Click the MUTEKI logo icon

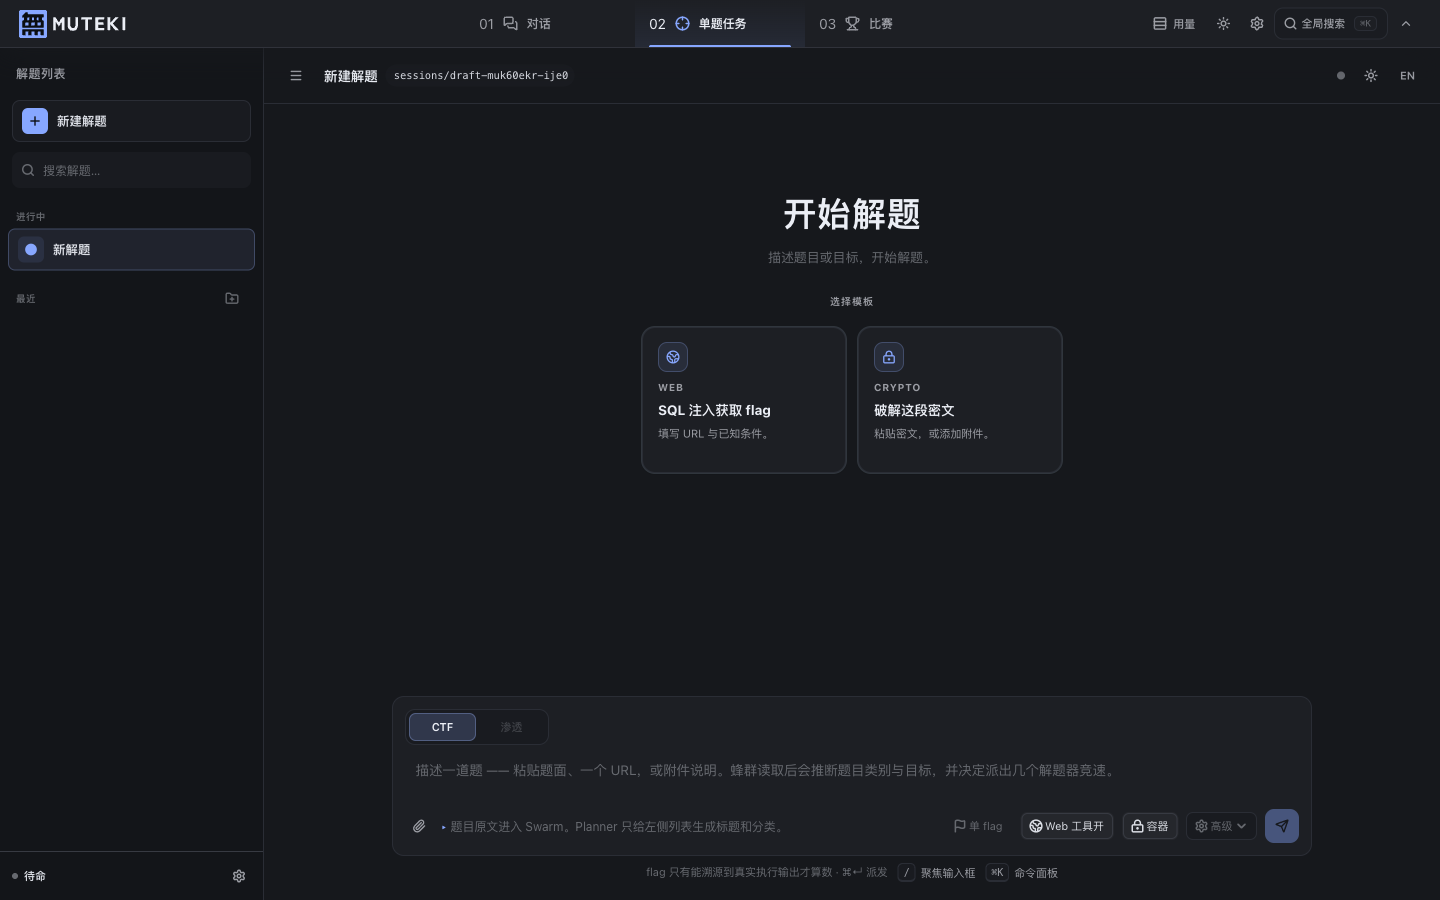[33, 24]
